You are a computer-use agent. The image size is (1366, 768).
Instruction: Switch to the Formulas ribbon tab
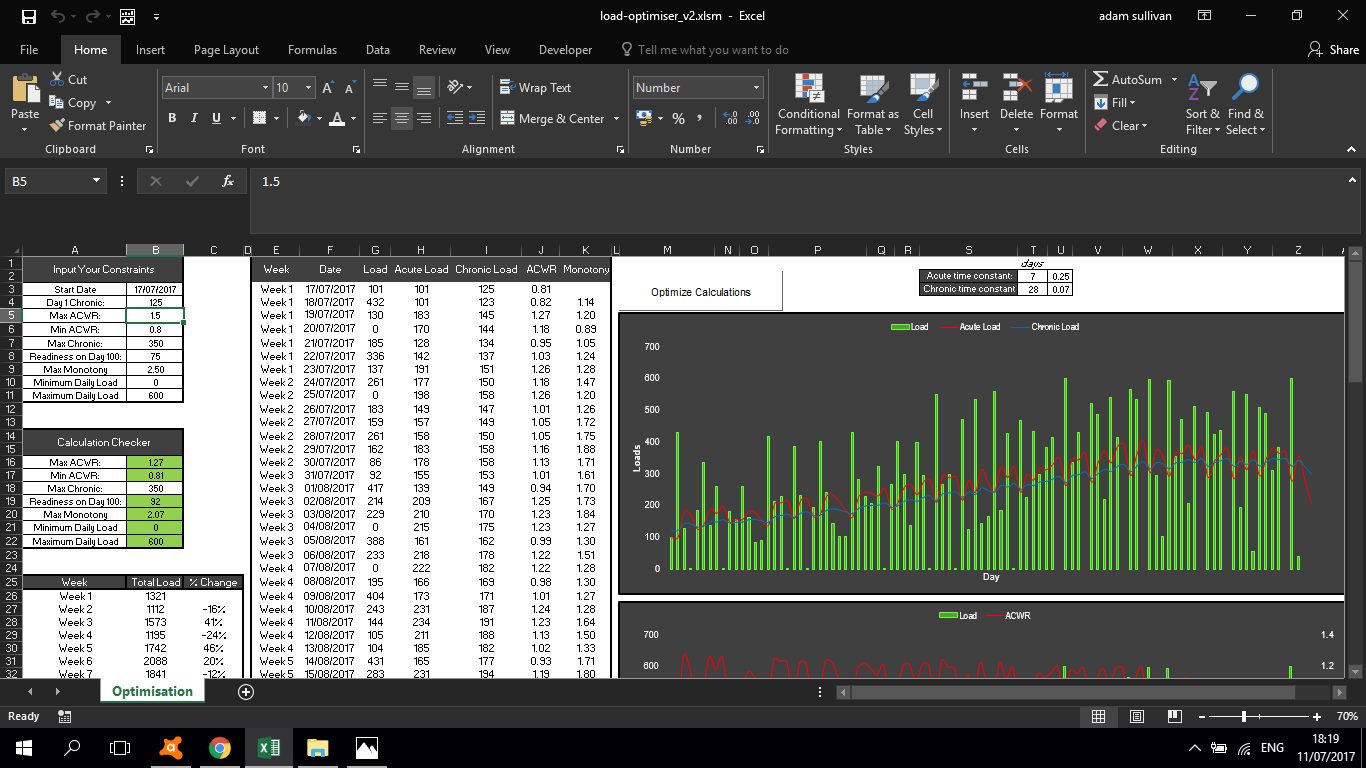coord(312,50)
